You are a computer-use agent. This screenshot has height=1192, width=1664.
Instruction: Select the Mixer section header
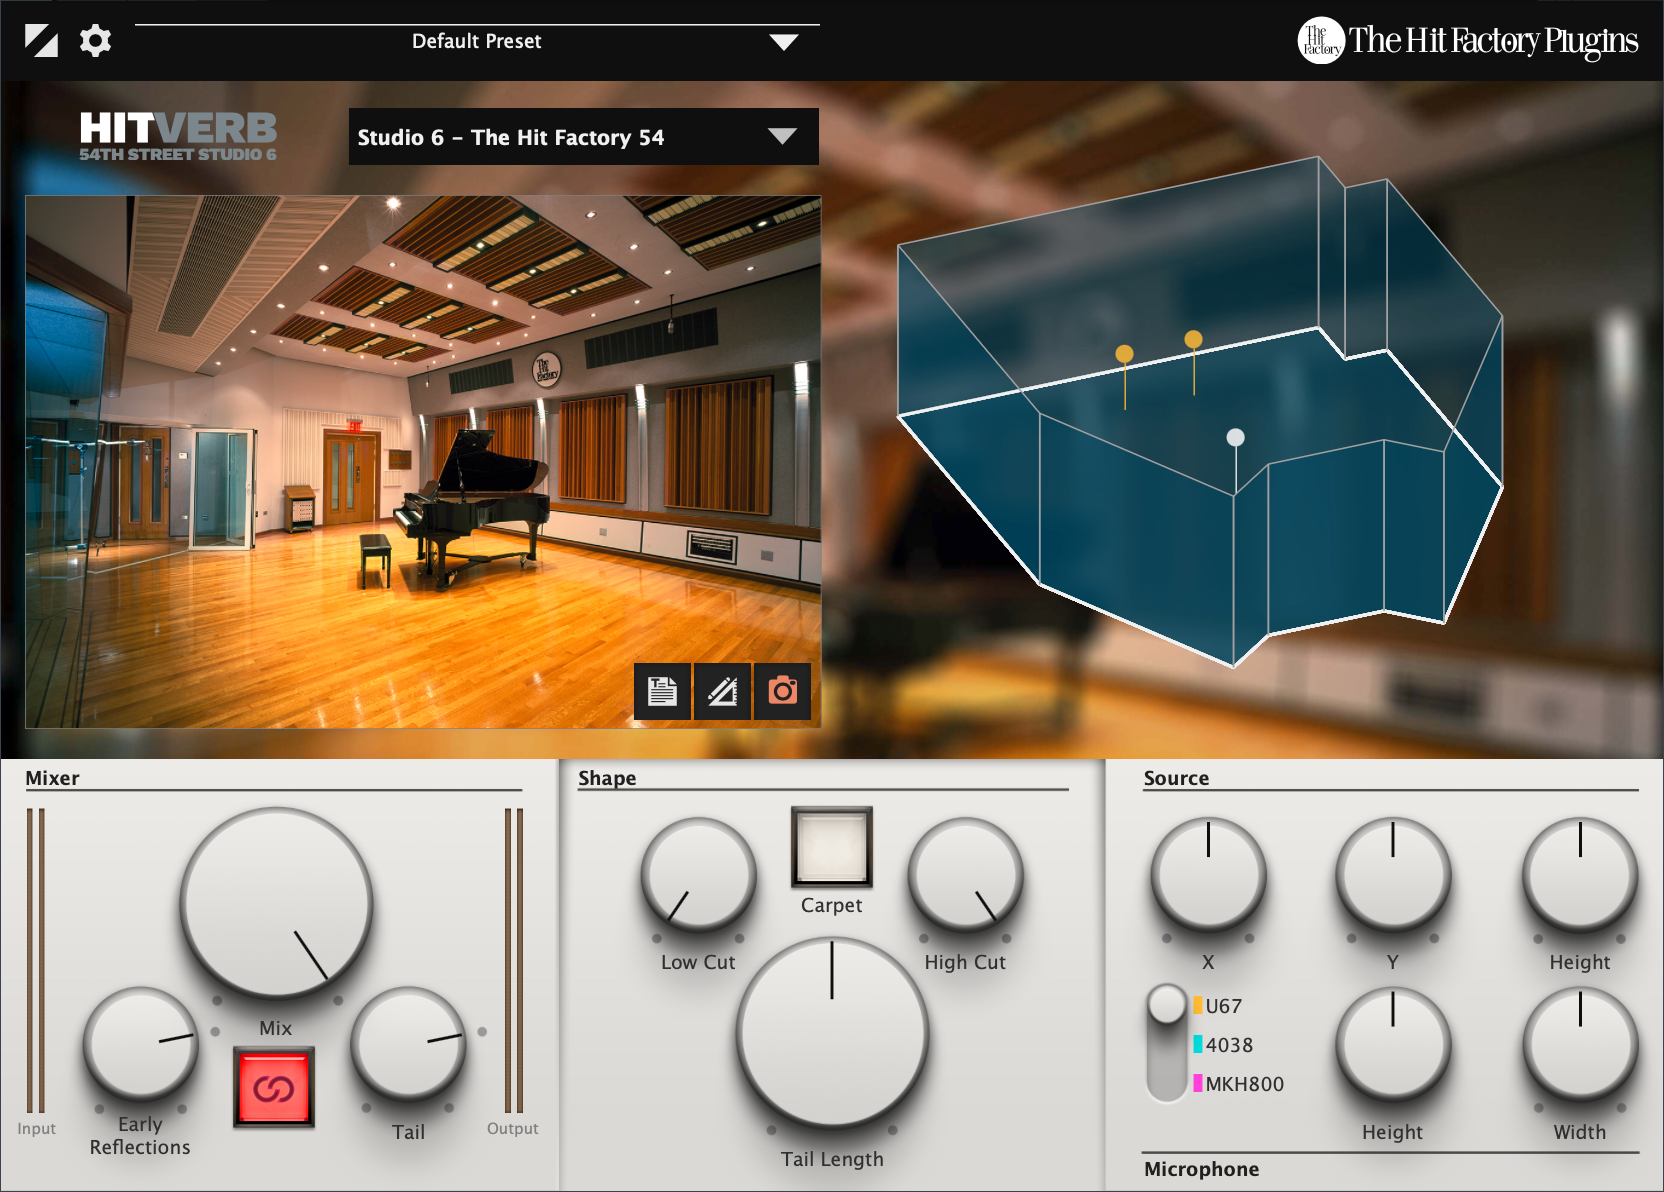(x=54, y=777)
